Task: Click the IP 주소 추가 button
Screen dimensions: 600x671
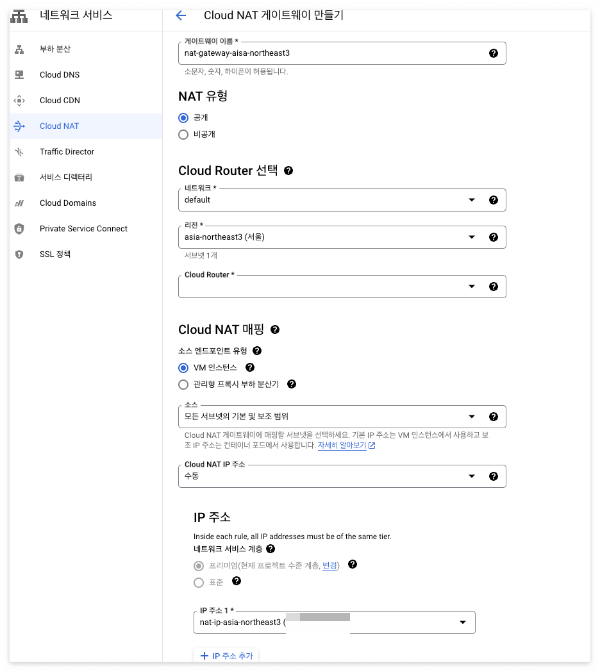Action: (226, 656)
